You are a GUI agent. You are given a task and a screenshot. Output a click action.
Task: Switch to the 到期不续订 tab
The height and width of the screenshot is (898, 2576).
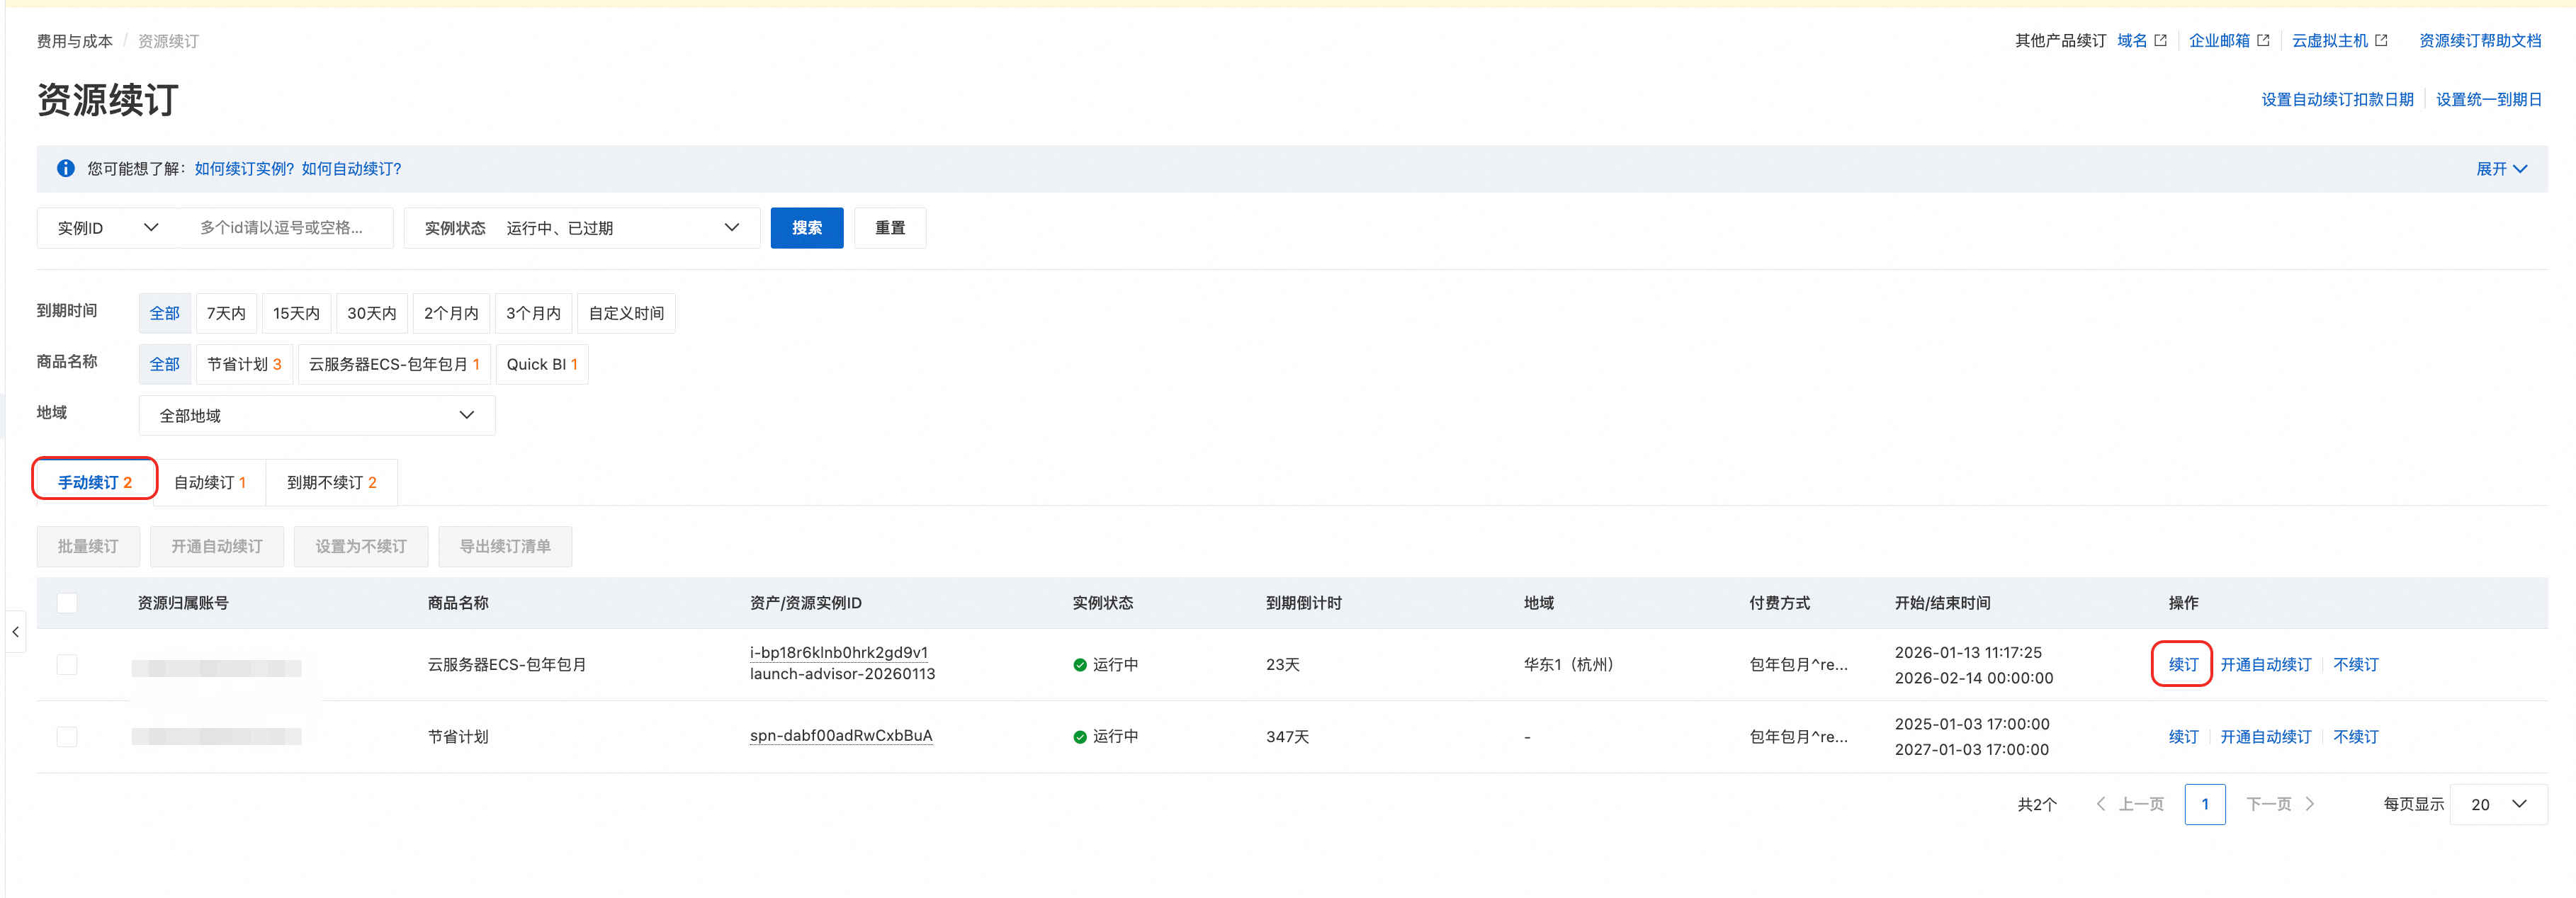coord(331,483)
